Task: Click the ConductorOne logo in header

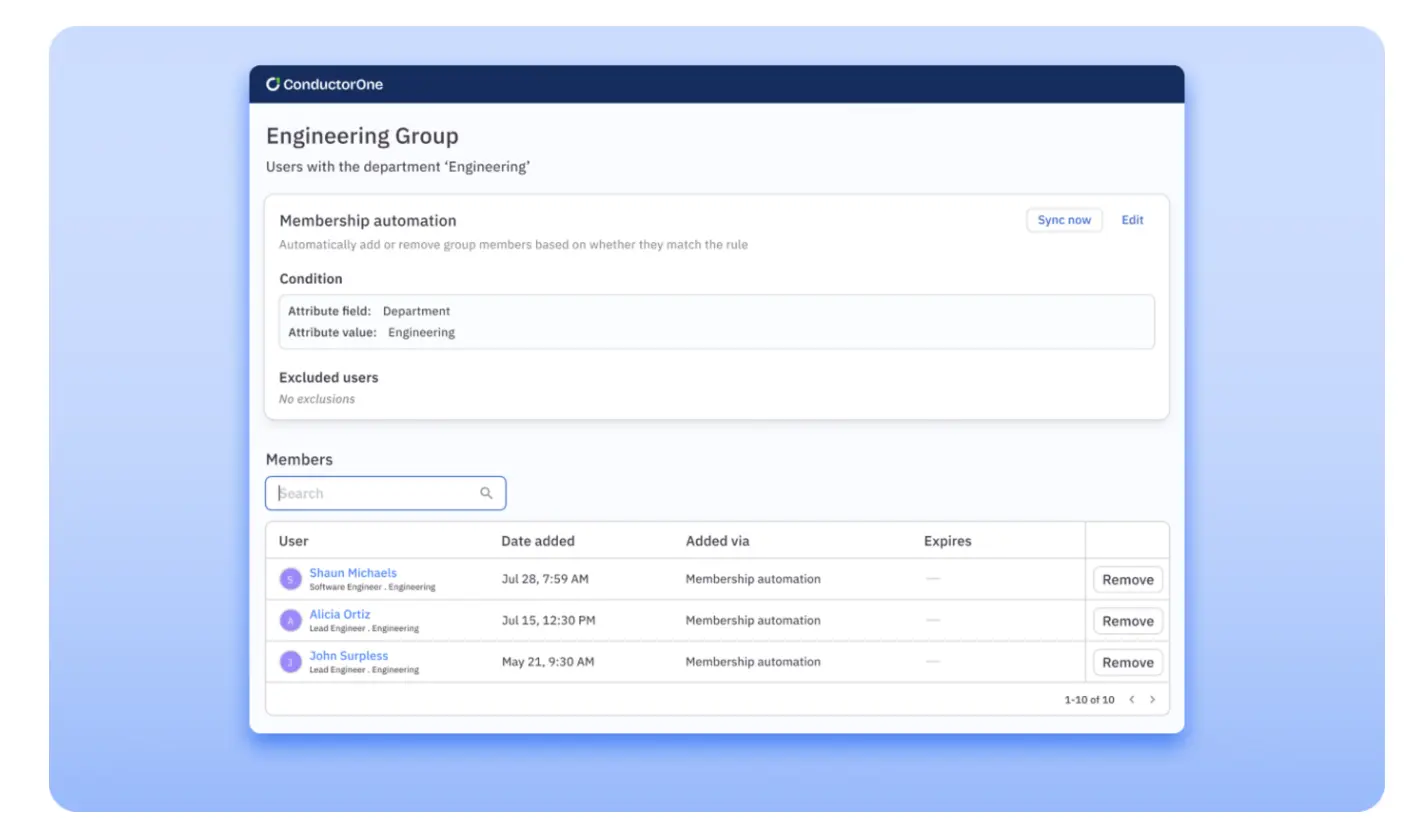Action: click(324, 85)
